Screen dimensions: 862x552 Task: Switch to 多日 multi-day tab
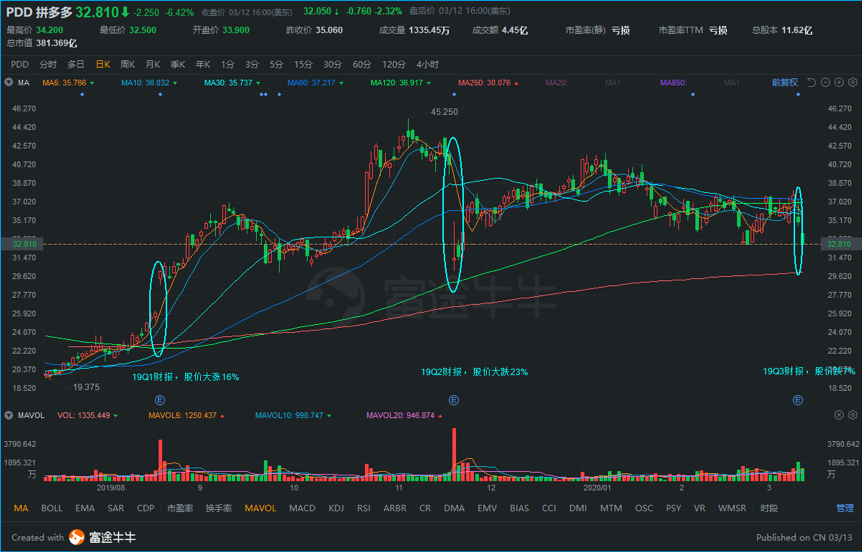pyautogui.click(x=76, y=64)
